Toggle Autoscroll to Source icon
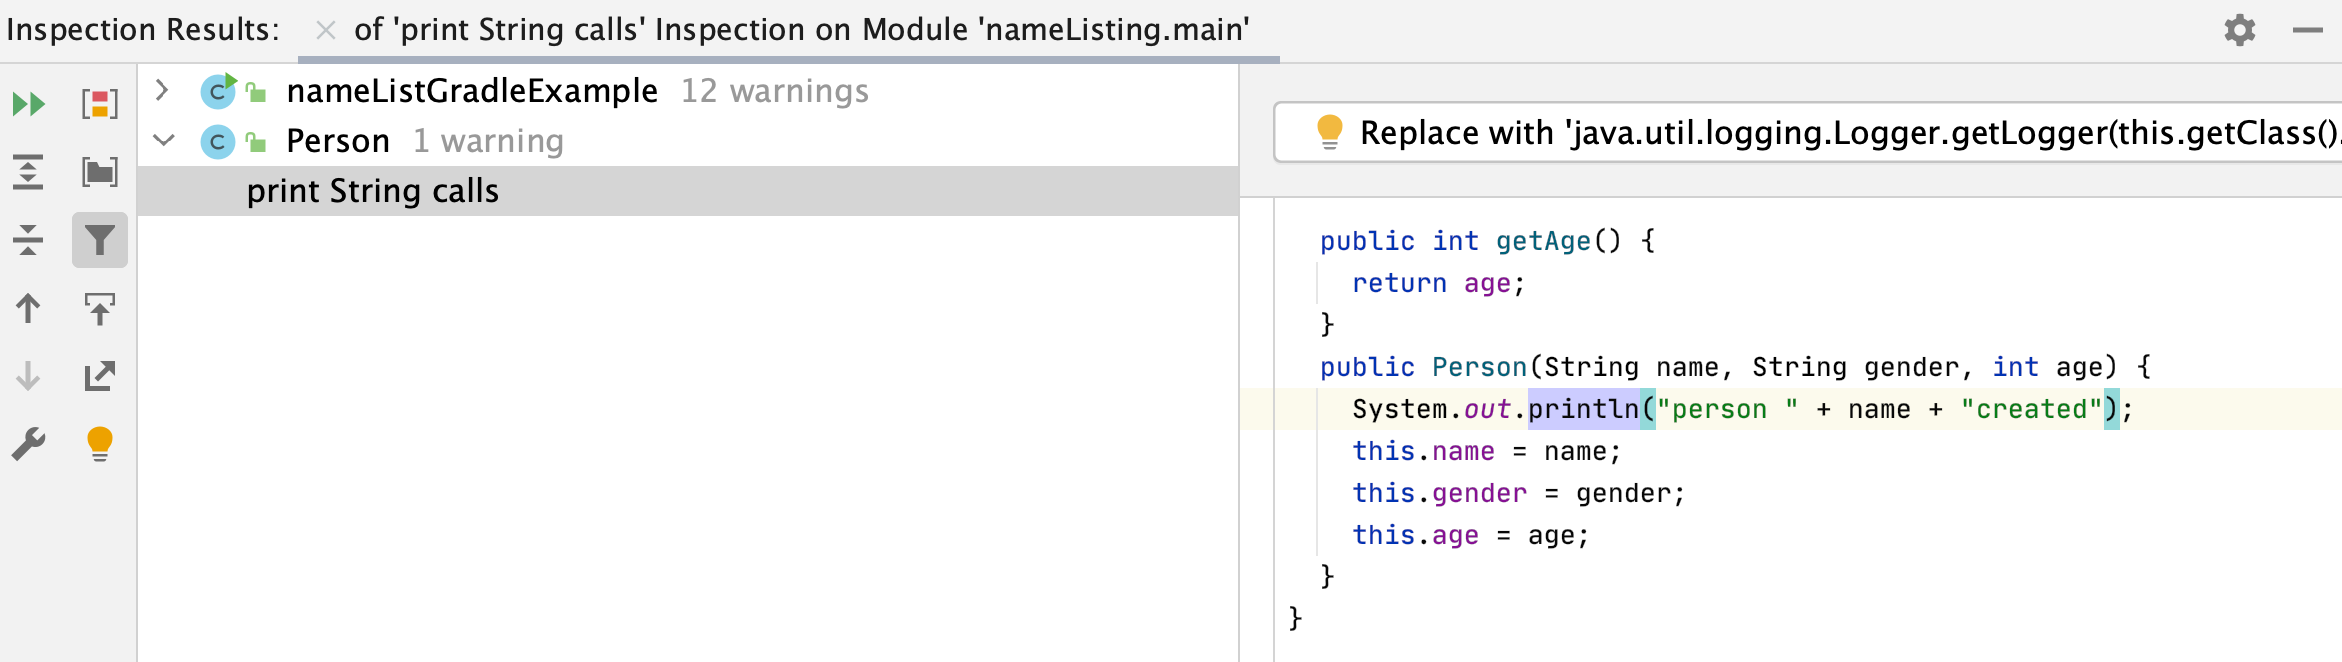Image resolution: width=2342 pixels, height=662 pixels. coord(100,308)
